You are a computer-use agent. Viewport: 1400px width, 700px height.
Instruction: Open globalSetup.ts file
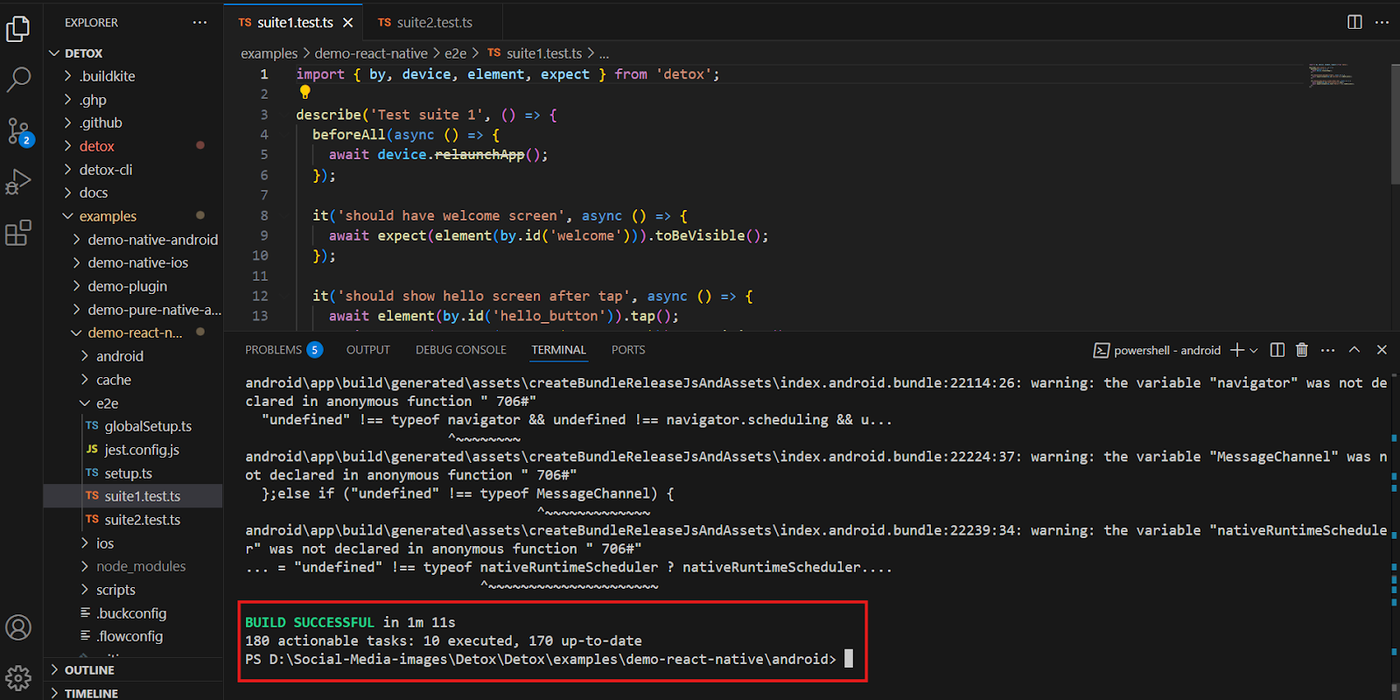(x=133, y=426)
